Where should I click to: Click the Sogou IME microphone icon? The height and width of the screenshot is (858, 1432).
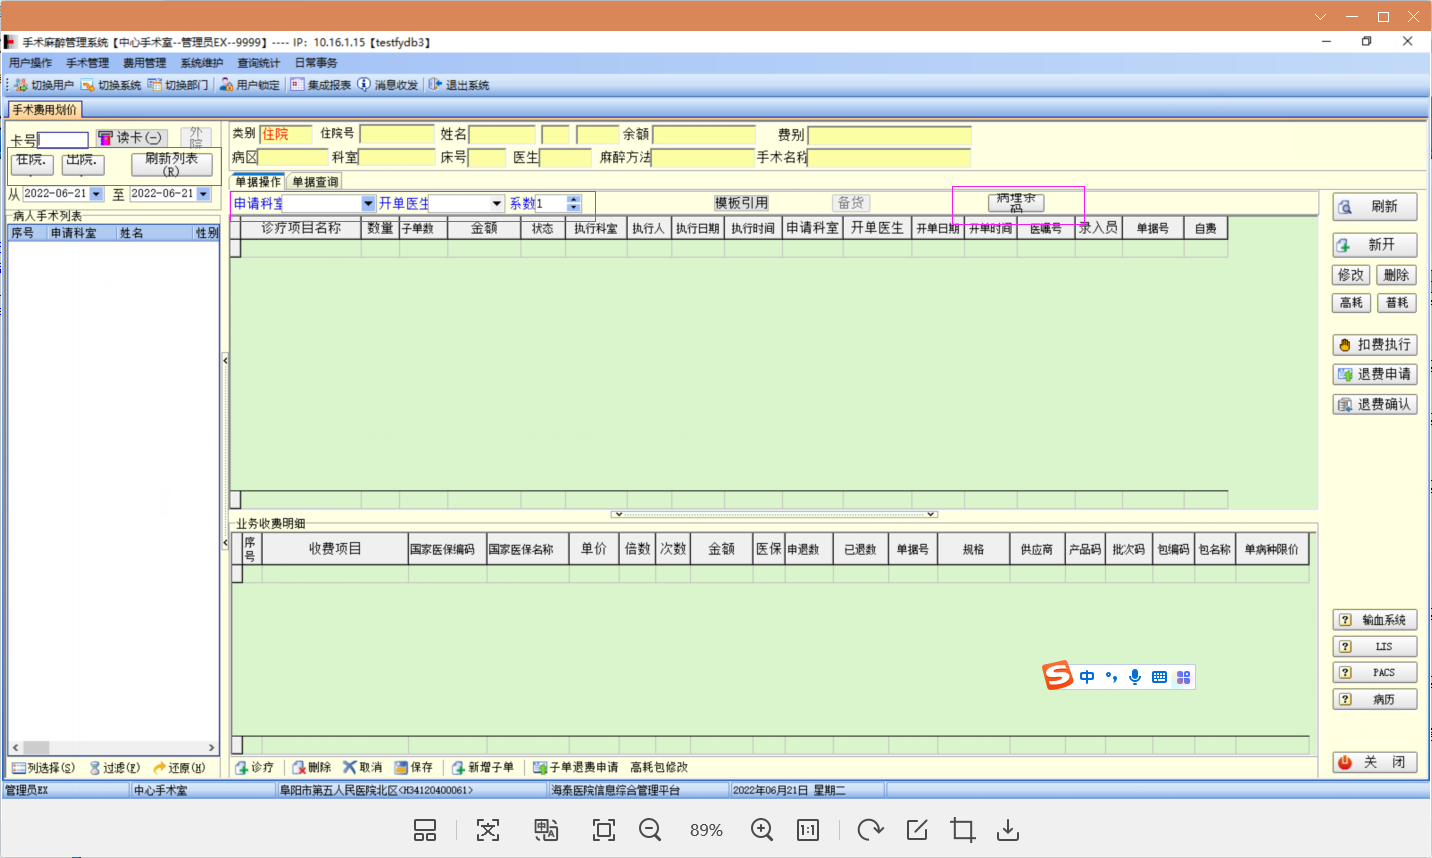[1135, 677]
